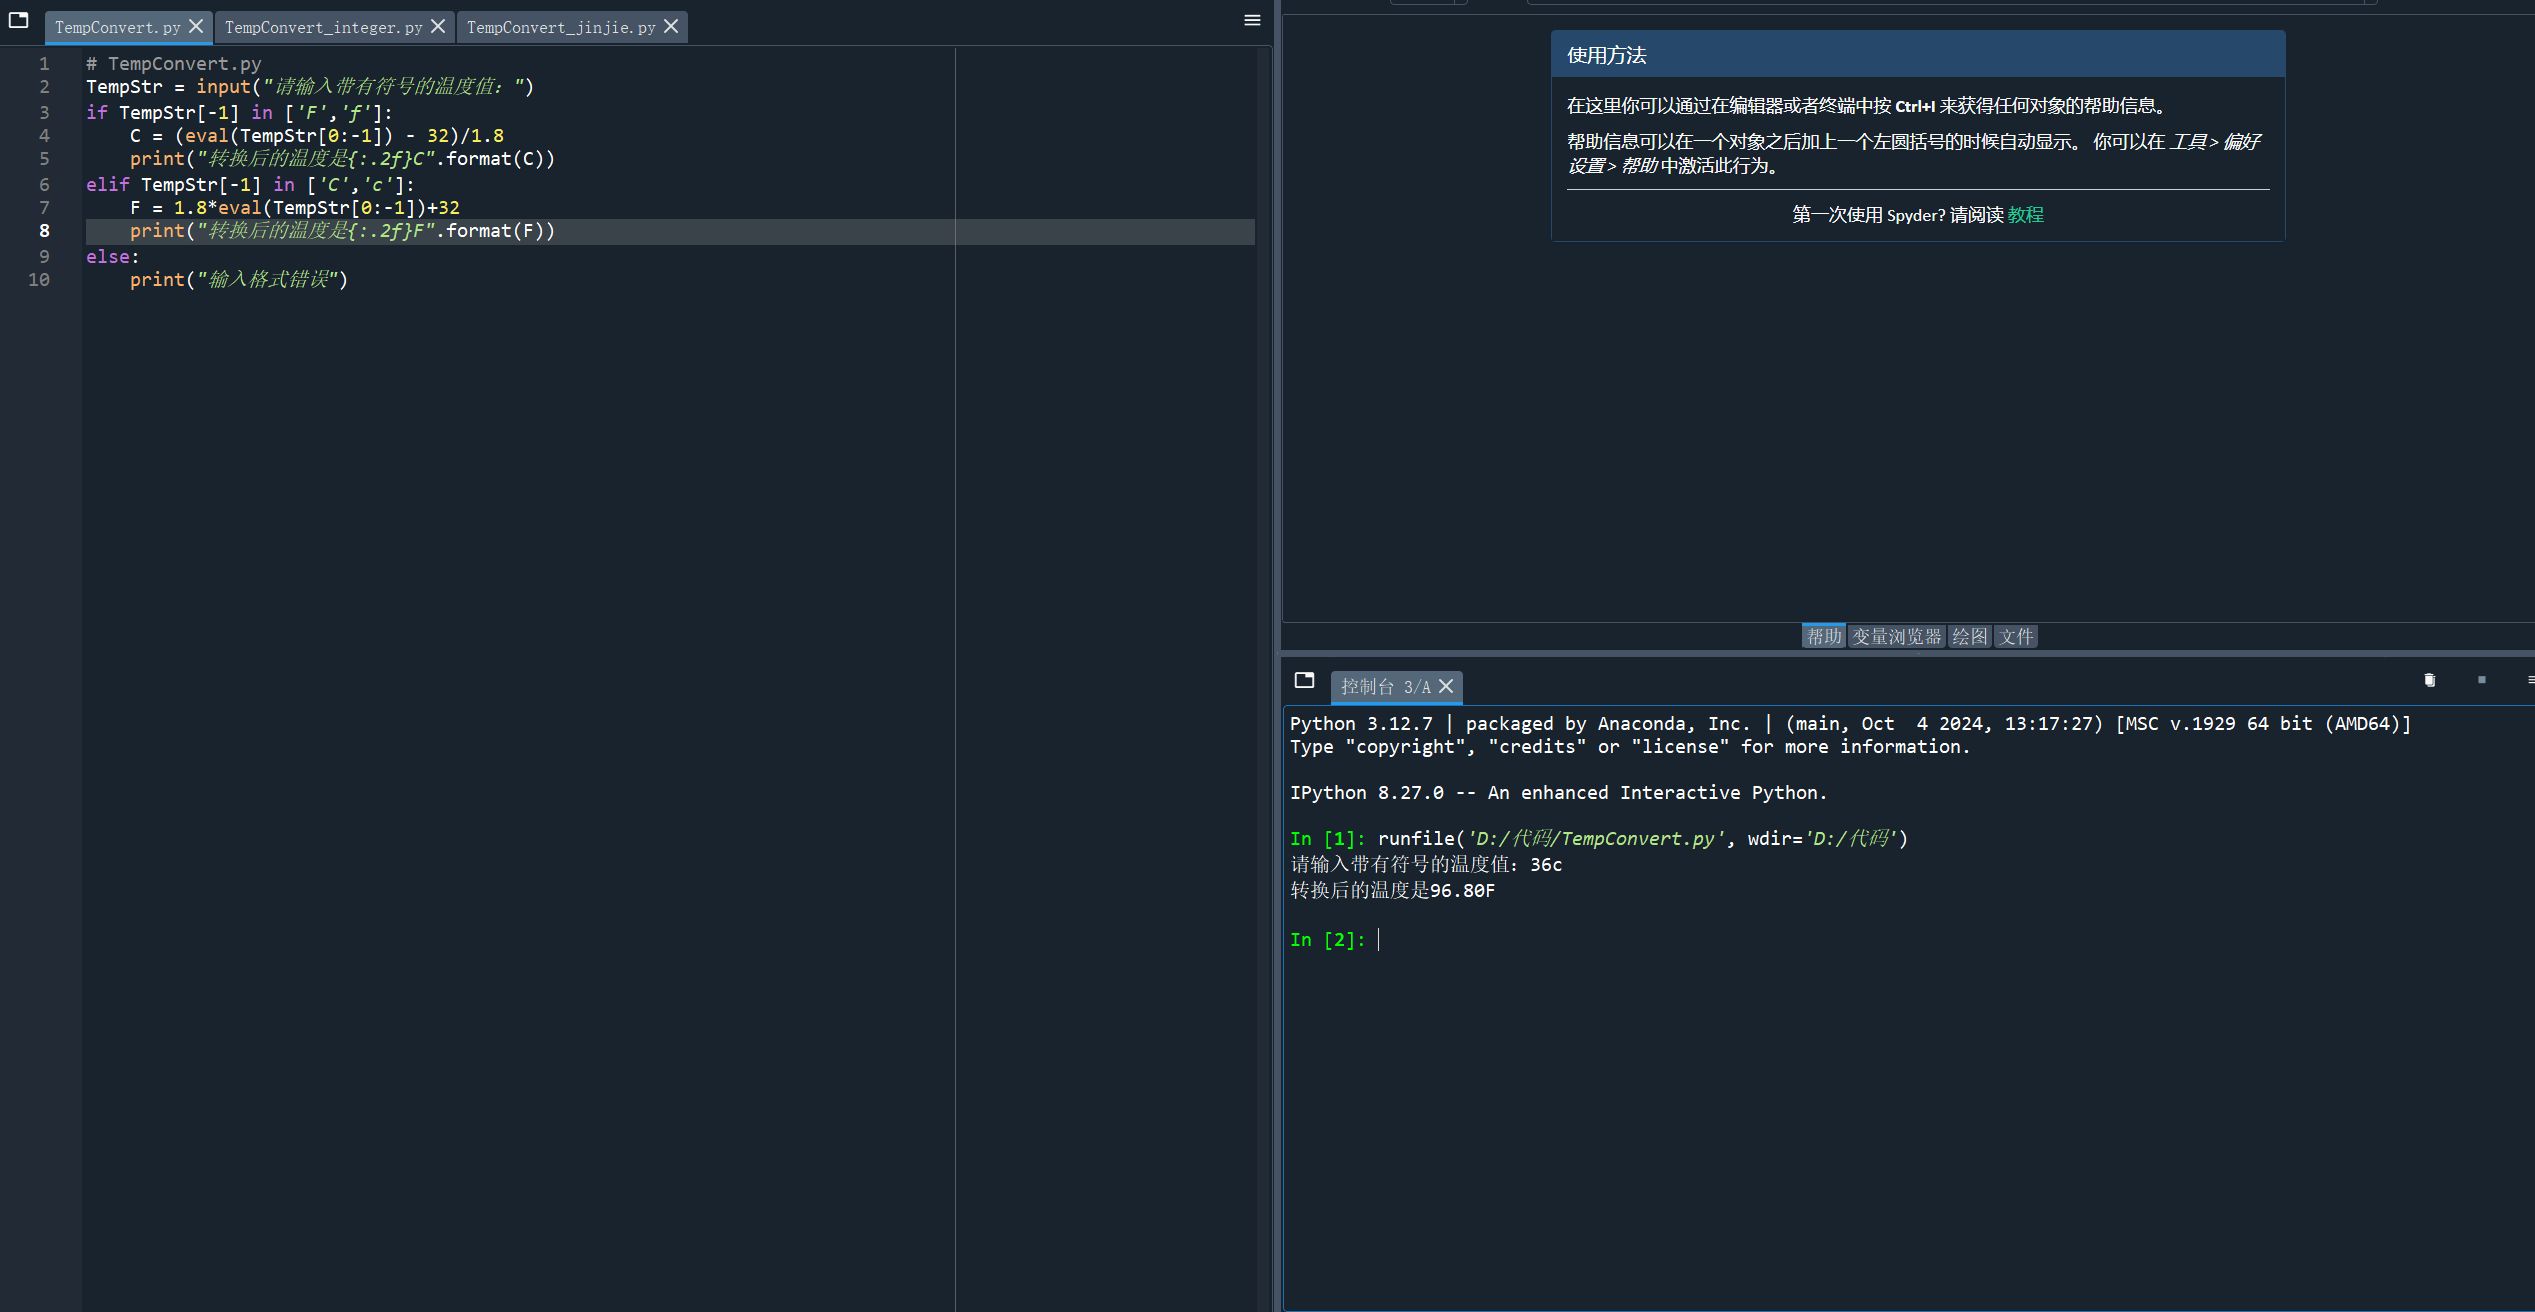Image resolution: width=2535 pixels, height=1312 pixels.
Task: Switch to the TempConvert_jinjie.py tab
Action: pyautogui.click(x=560, y=28)
